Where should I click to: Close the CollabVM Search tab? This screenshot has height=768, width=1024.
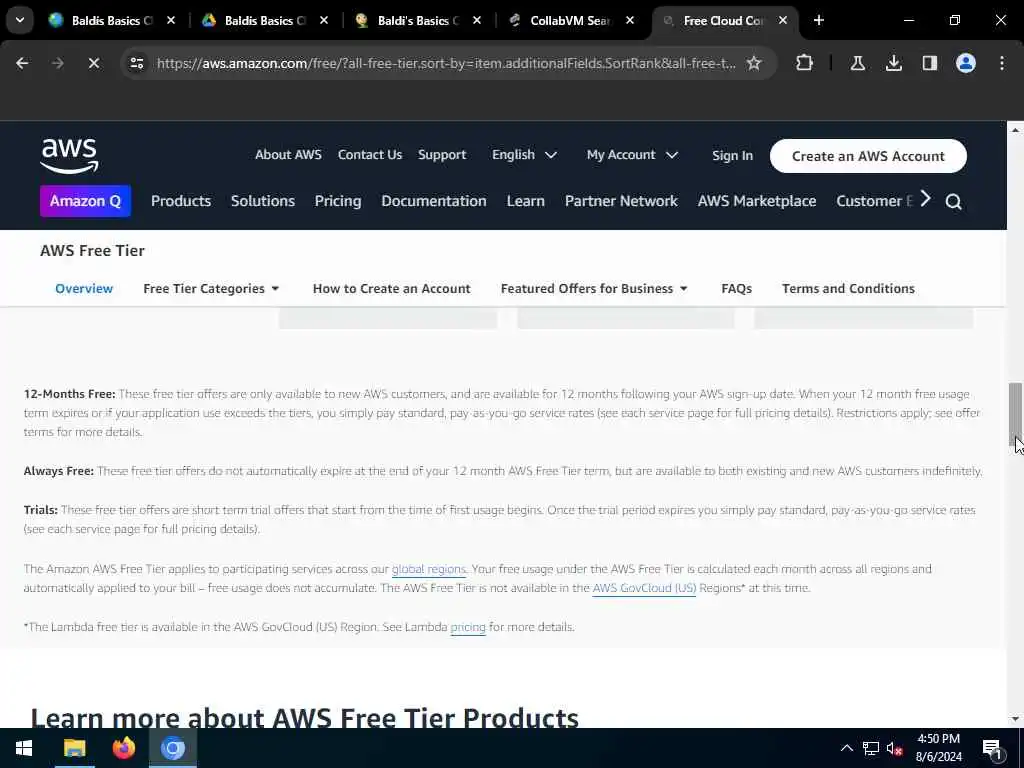(x=630, y=20)
